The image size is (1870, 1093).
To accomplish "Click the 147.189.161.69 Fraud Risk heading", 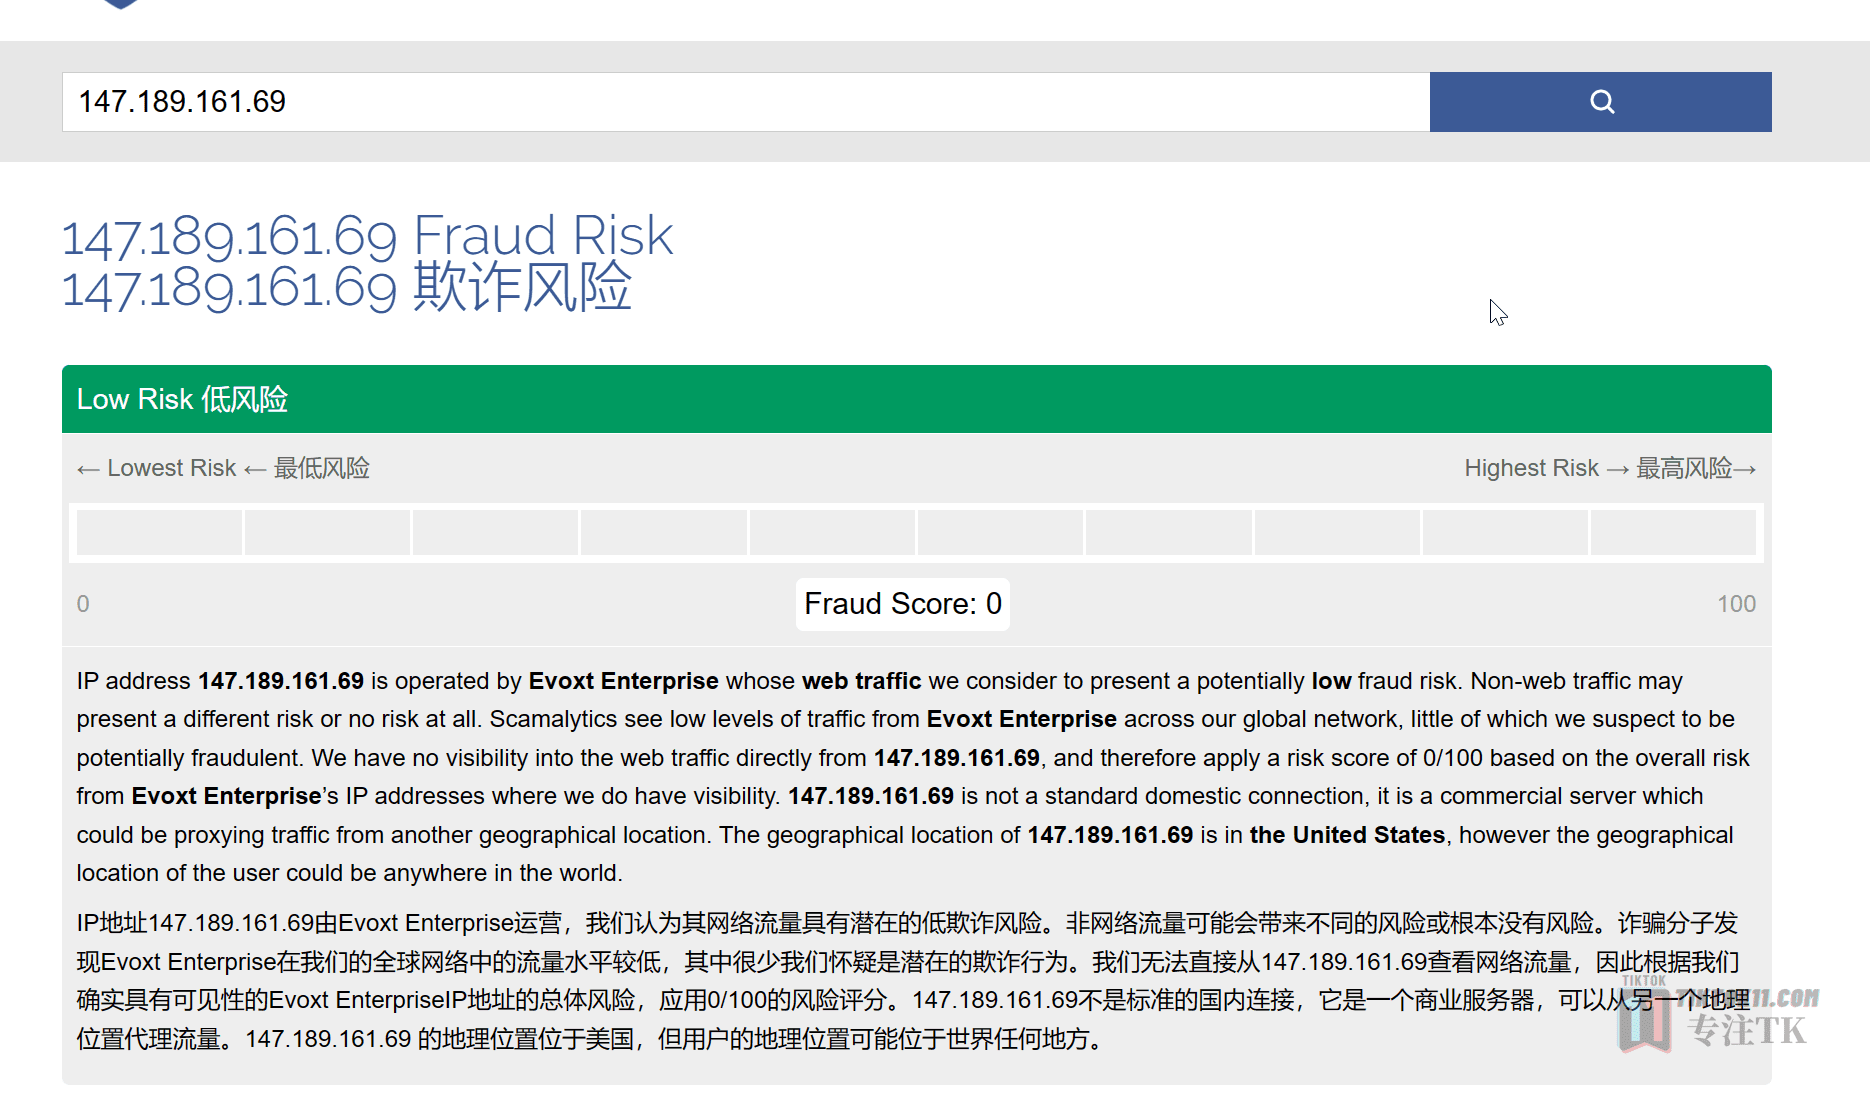I will click(367, 236).
